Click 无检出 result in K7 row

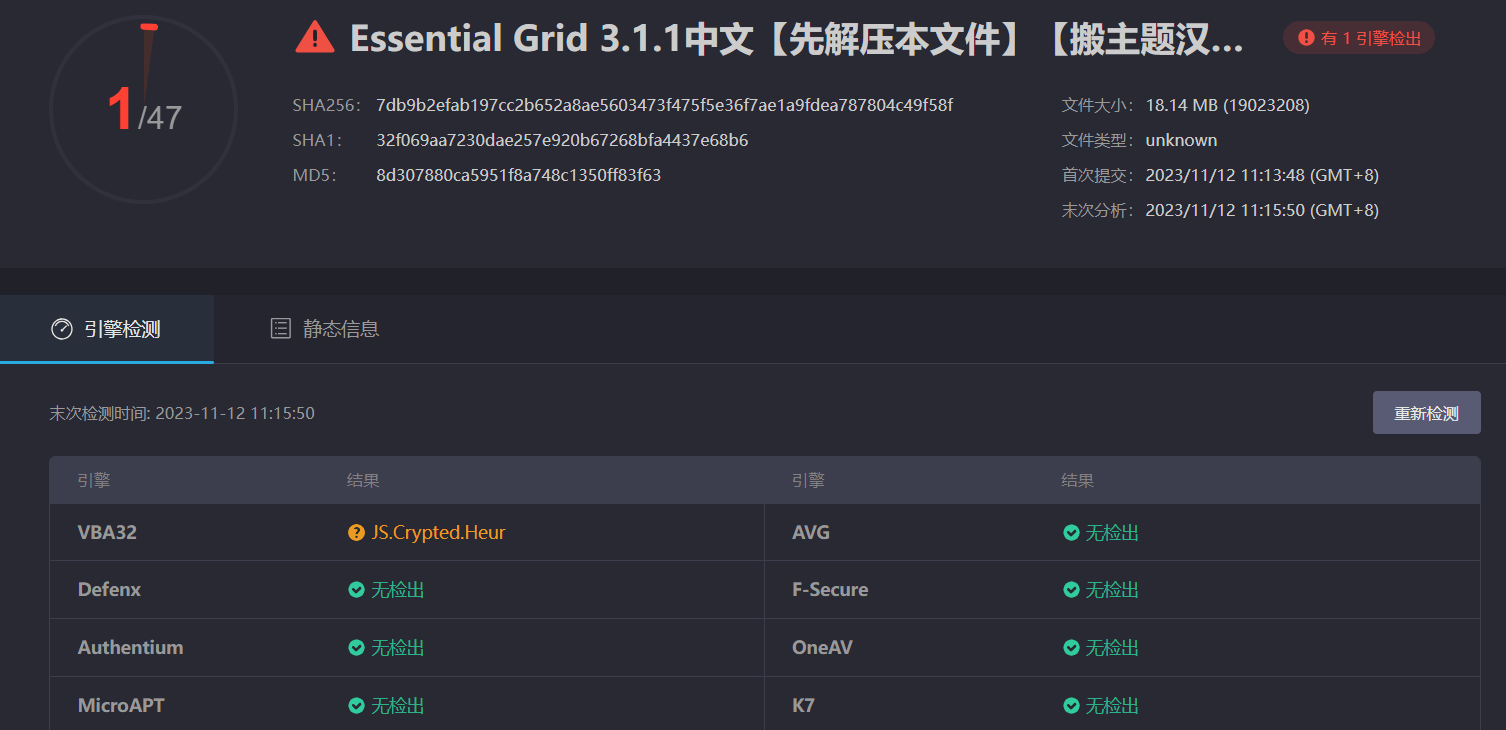click(1112, 706)
